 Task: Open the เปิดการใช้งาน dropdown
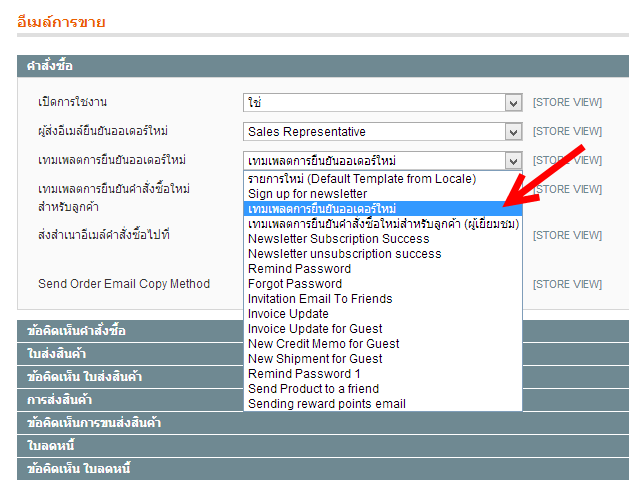click(x=382, y=102)
